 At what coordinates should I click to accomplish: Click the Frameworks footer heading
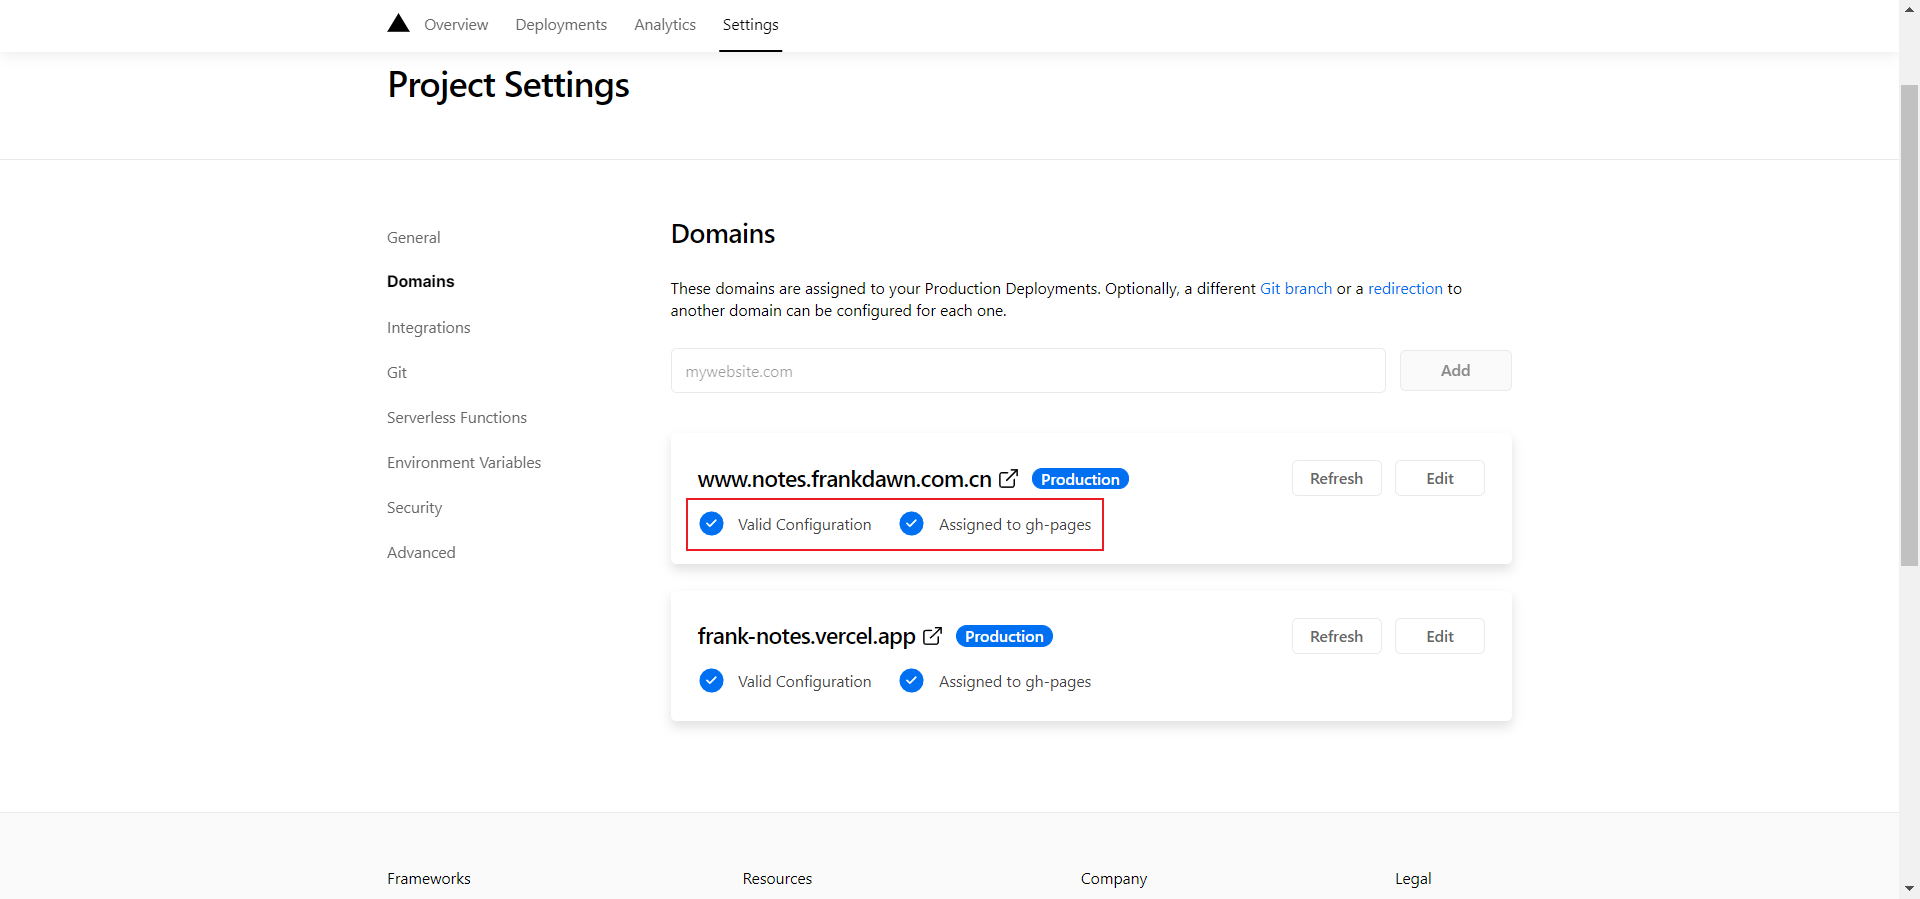pyautogui.click(x=428, y=878)
